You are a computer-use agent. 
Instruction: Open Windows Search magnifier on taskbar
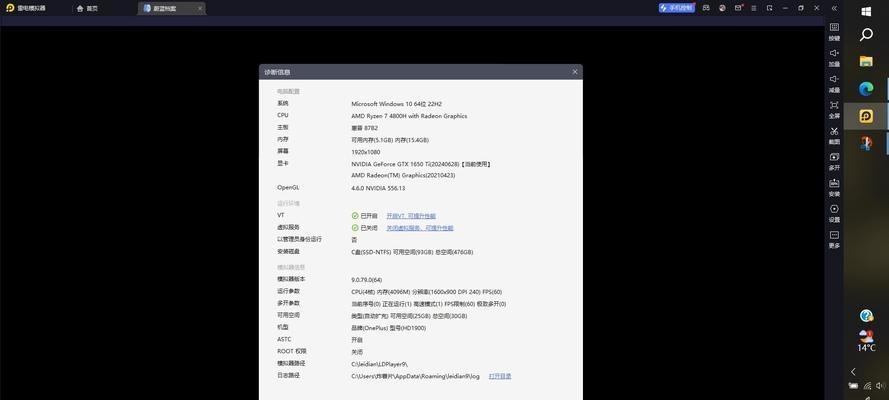click(x=866, y=35)
